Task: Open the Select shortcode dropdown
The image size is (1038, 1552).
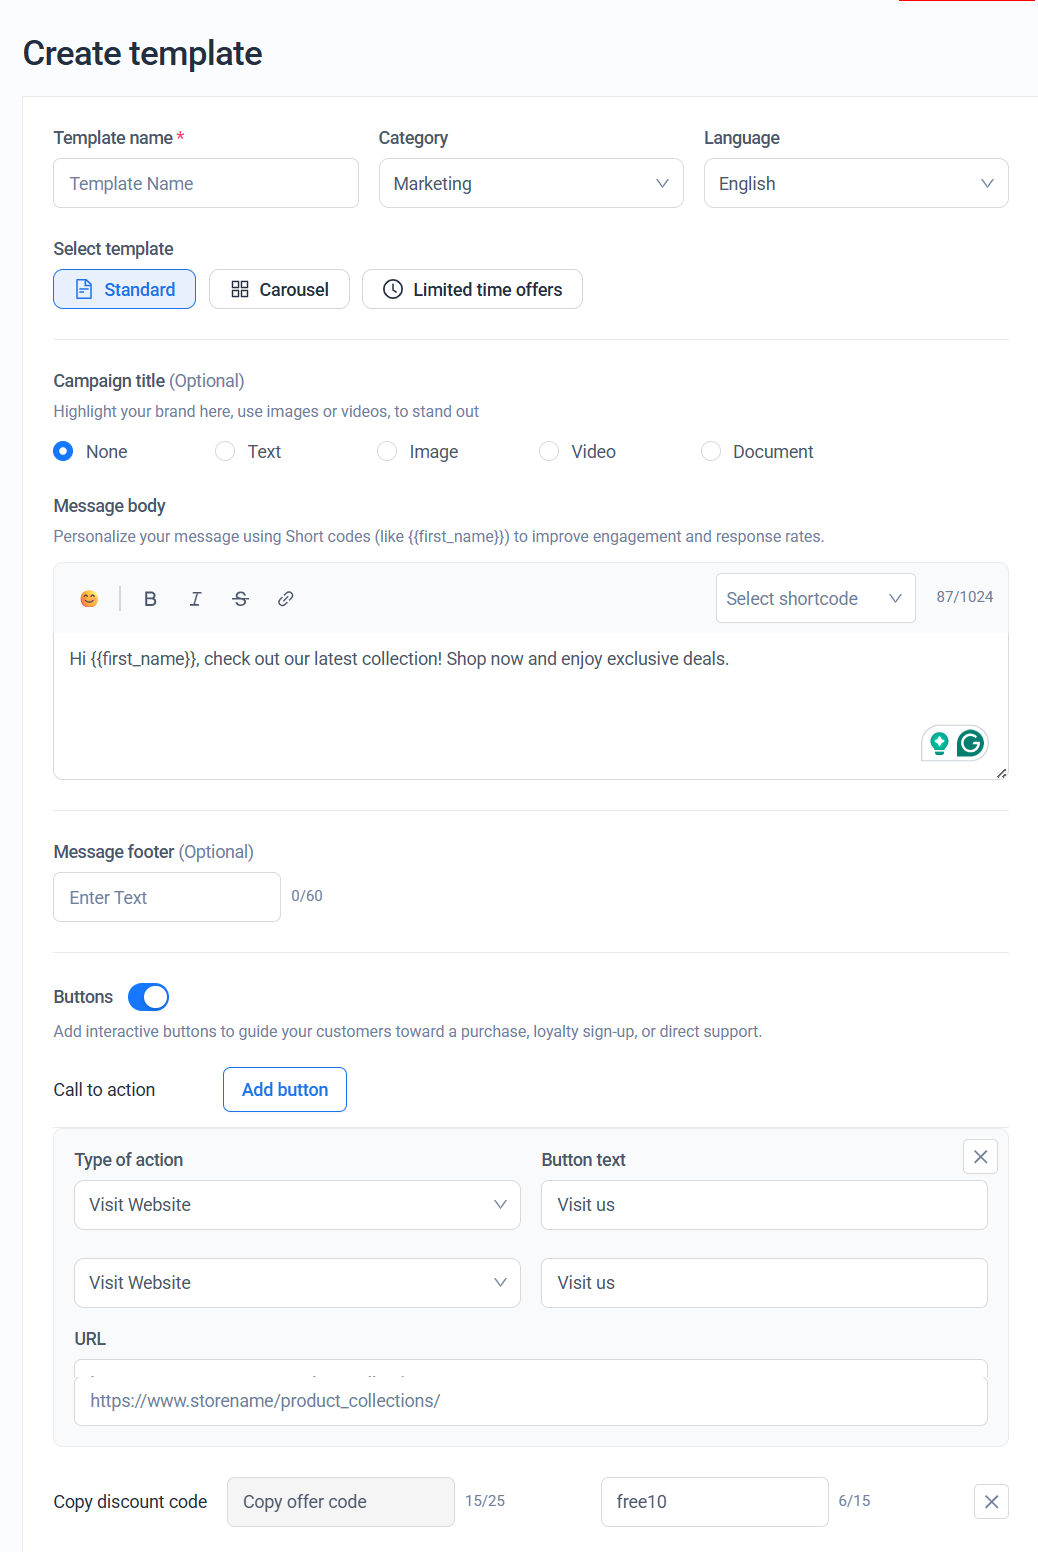Action: (x=815, y=599)
